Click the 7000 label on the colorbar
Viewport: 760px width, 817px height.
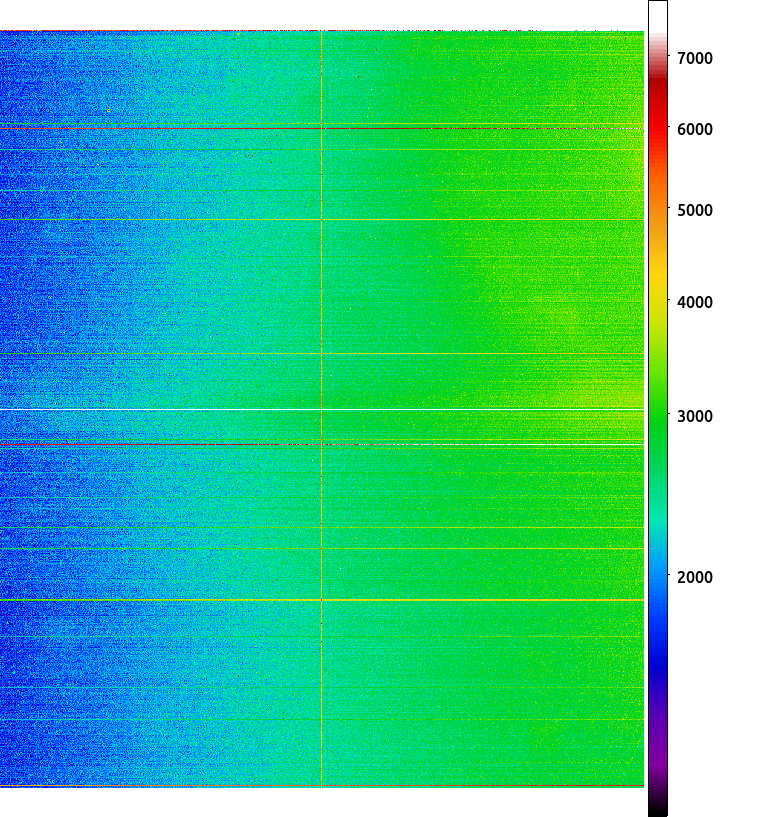point(694,58)
